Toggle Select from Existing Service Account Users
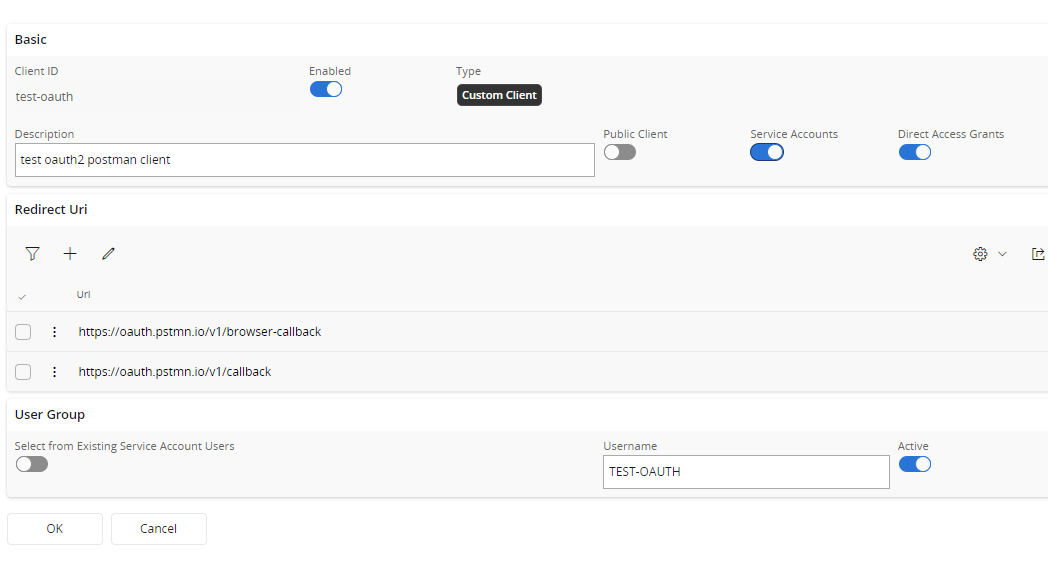The width and height of the screenshot is (1048, 573). click(32, 464)
